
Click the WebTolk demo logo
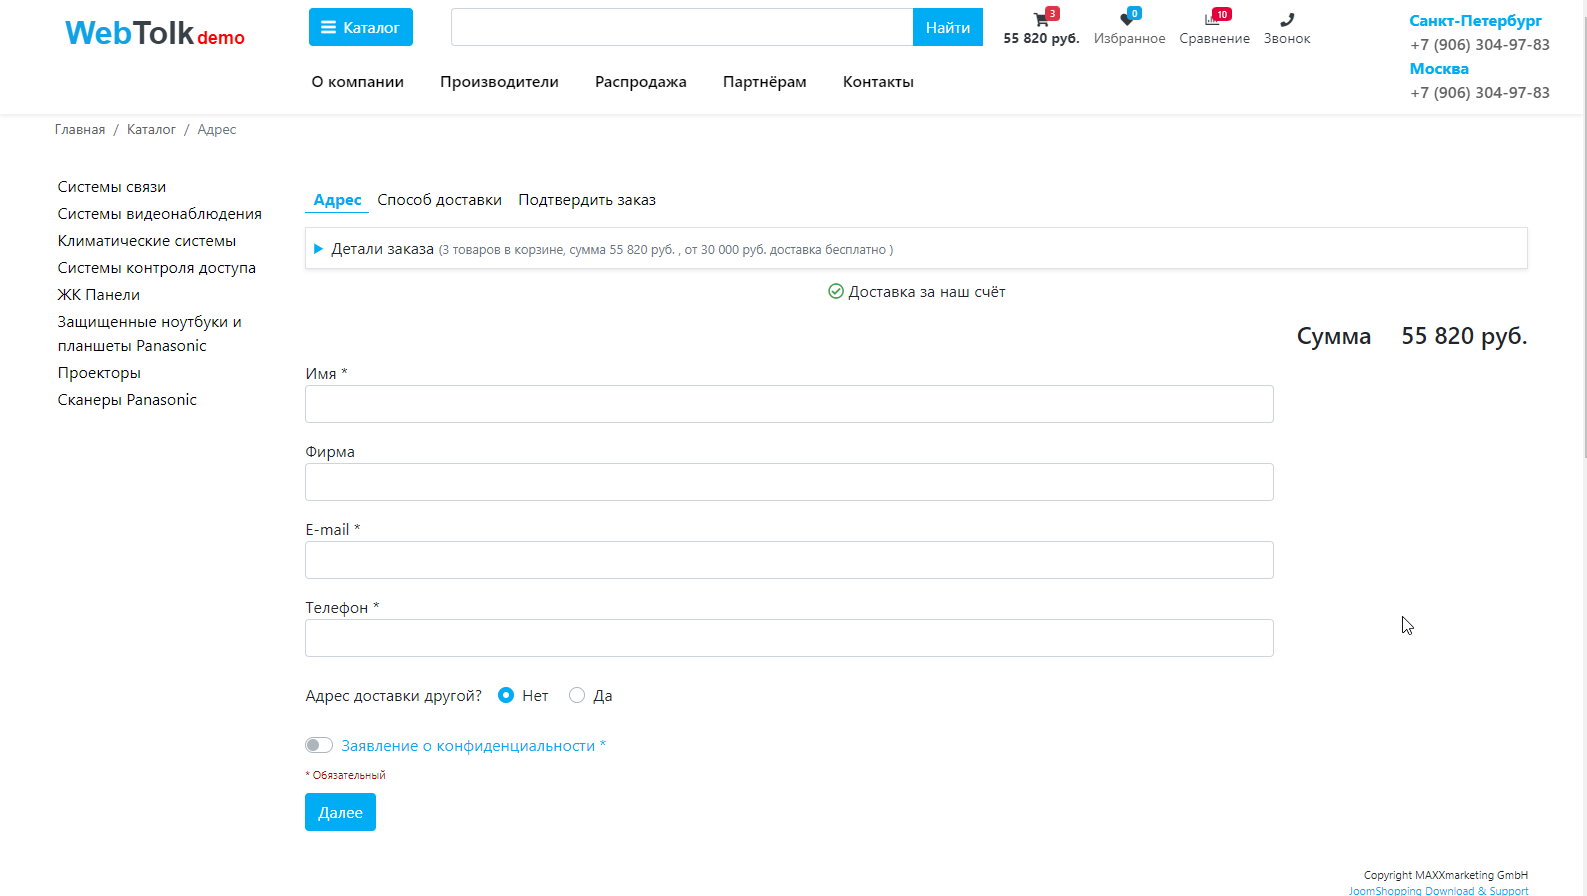155,34
